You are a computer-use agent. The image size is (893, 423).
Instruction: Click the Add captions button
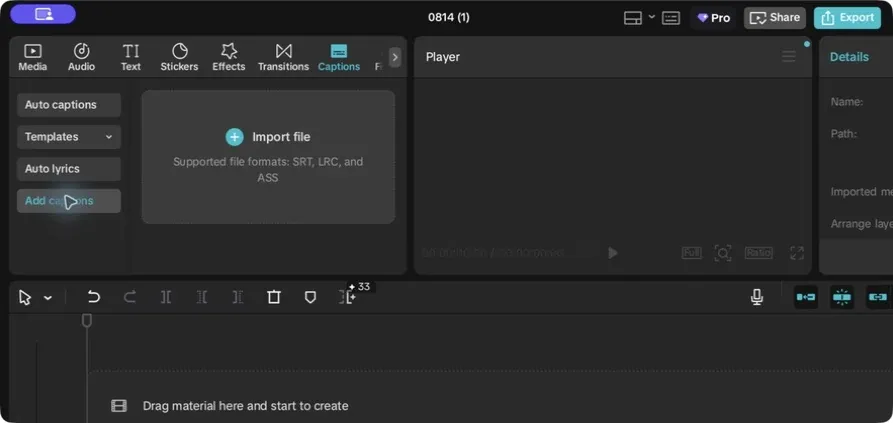(69, 201)
